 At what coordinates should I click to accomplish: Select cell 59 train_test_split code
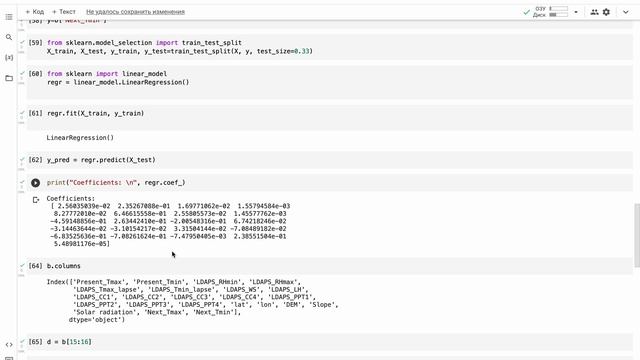pos(329,47)
